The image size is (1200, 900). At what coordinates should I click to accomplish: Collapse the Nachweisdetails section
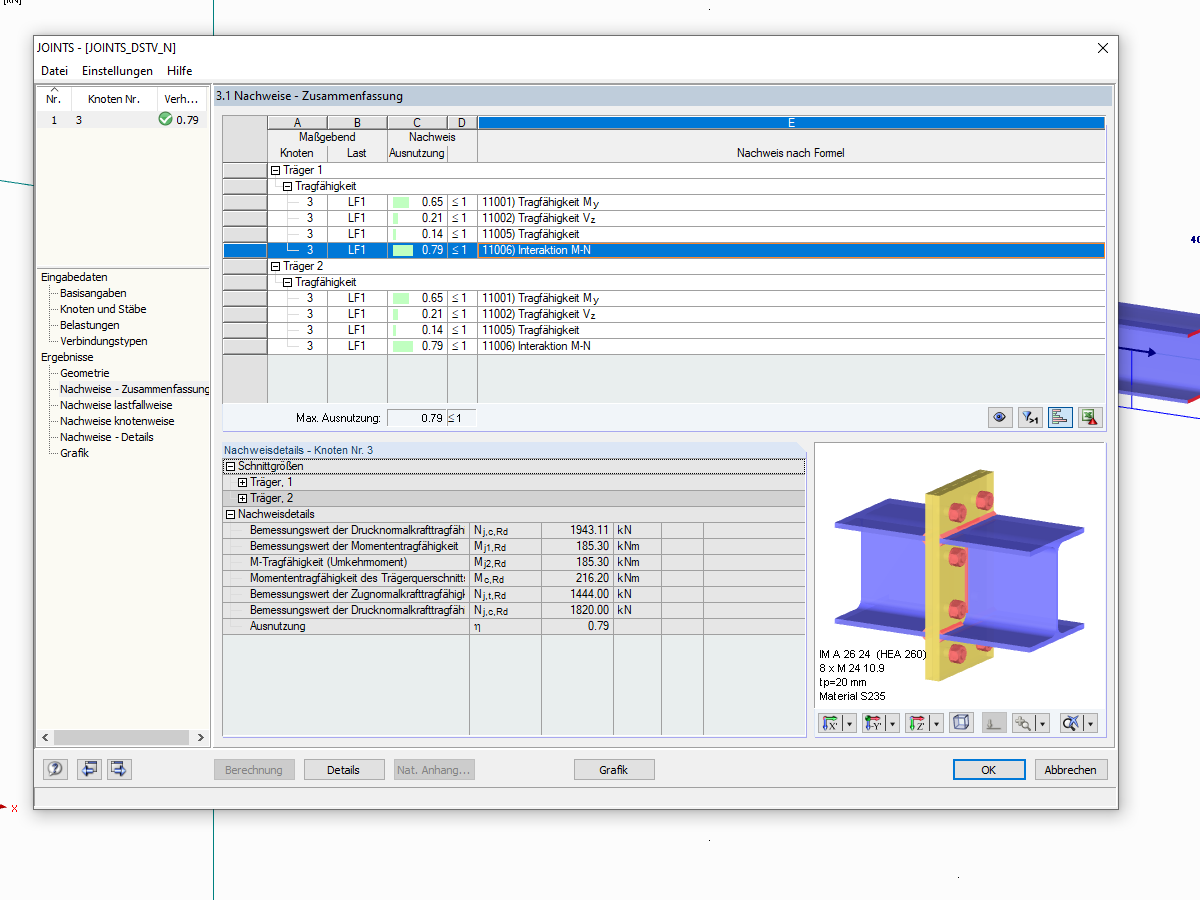pyautogui.click(x=230, y=514)
